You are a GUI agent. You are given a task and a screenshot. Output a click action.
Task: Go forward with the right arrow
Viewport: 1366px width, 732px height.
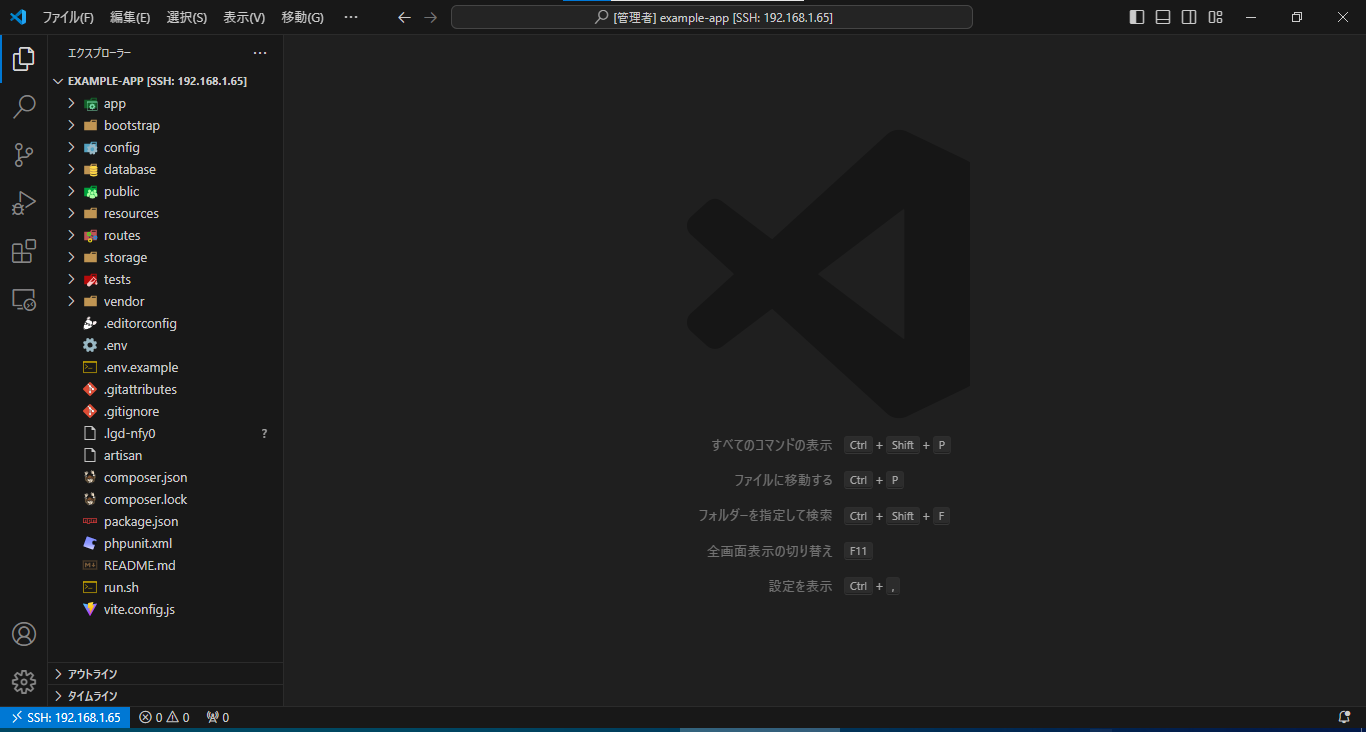point(431,17)
